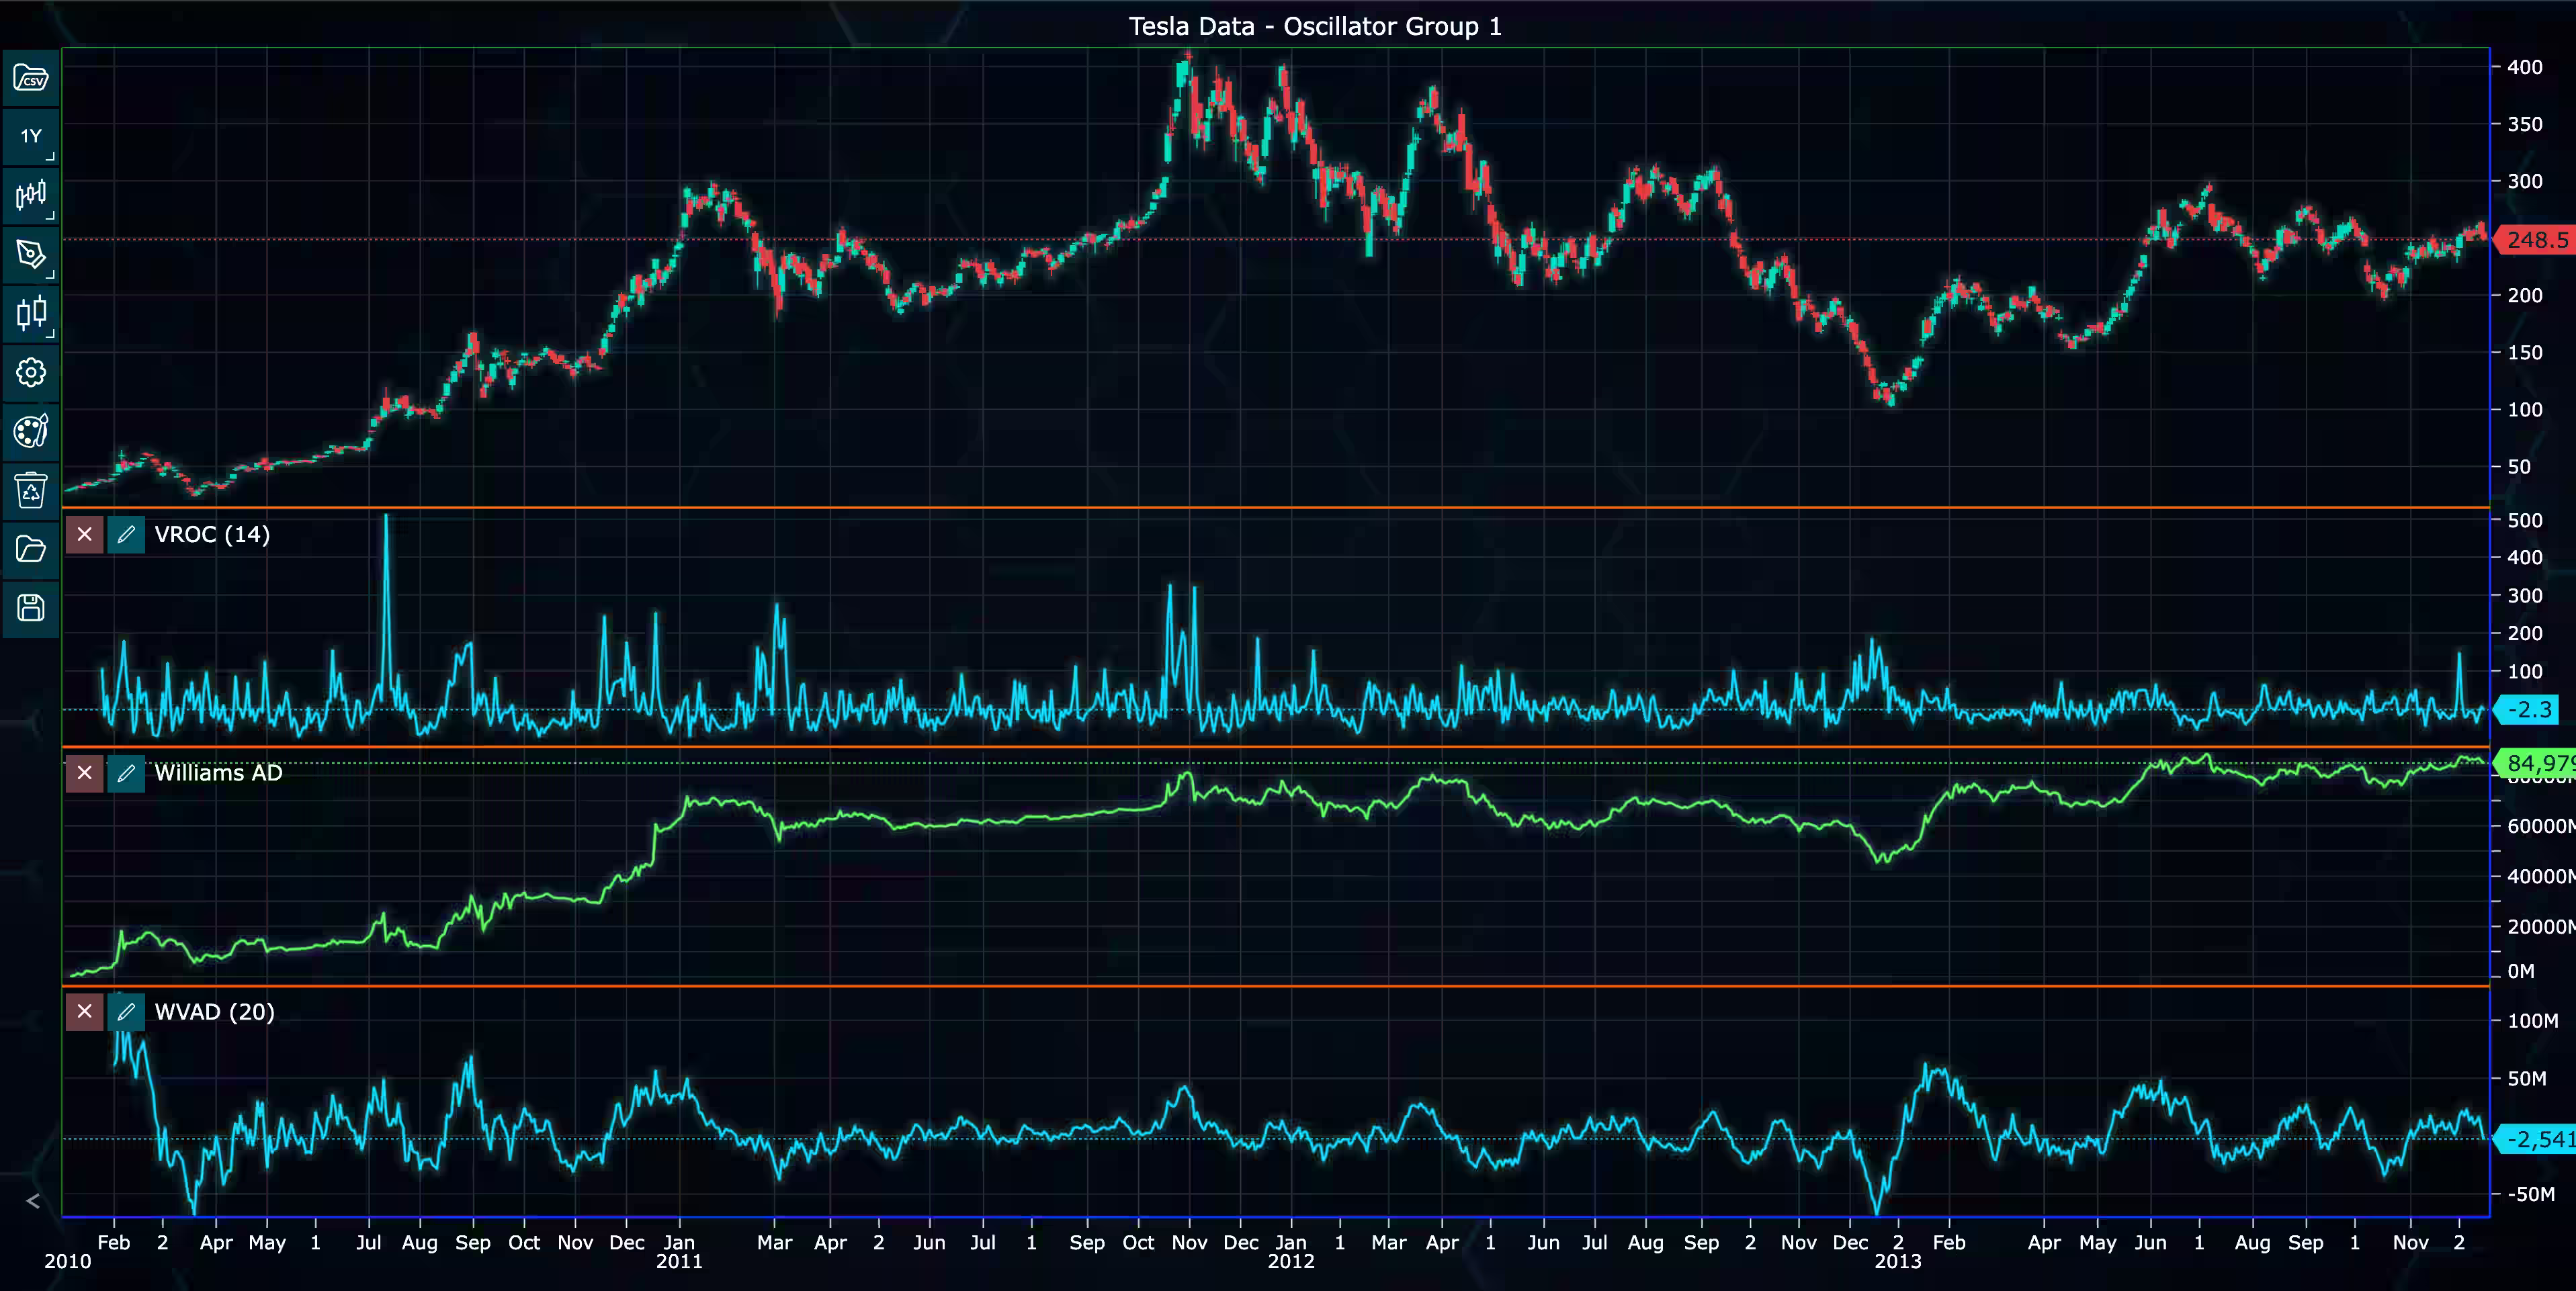This screenshot has height=1291, width=2576.
Task: Click the 2010 year label on time axis
Action: tap(67, 1262)
